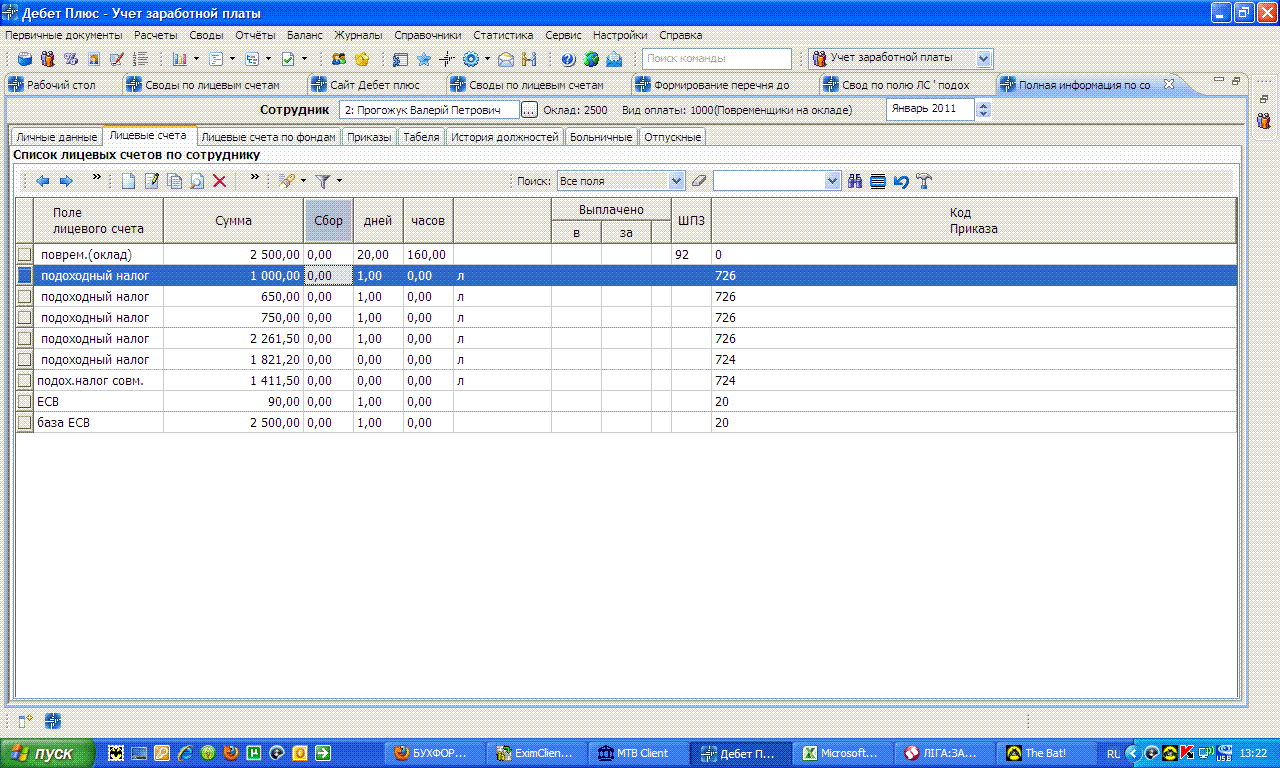This screenshot has height=768, width=1280.
Task: Click the eraser clear-search icon
Action: pos(699,181)
